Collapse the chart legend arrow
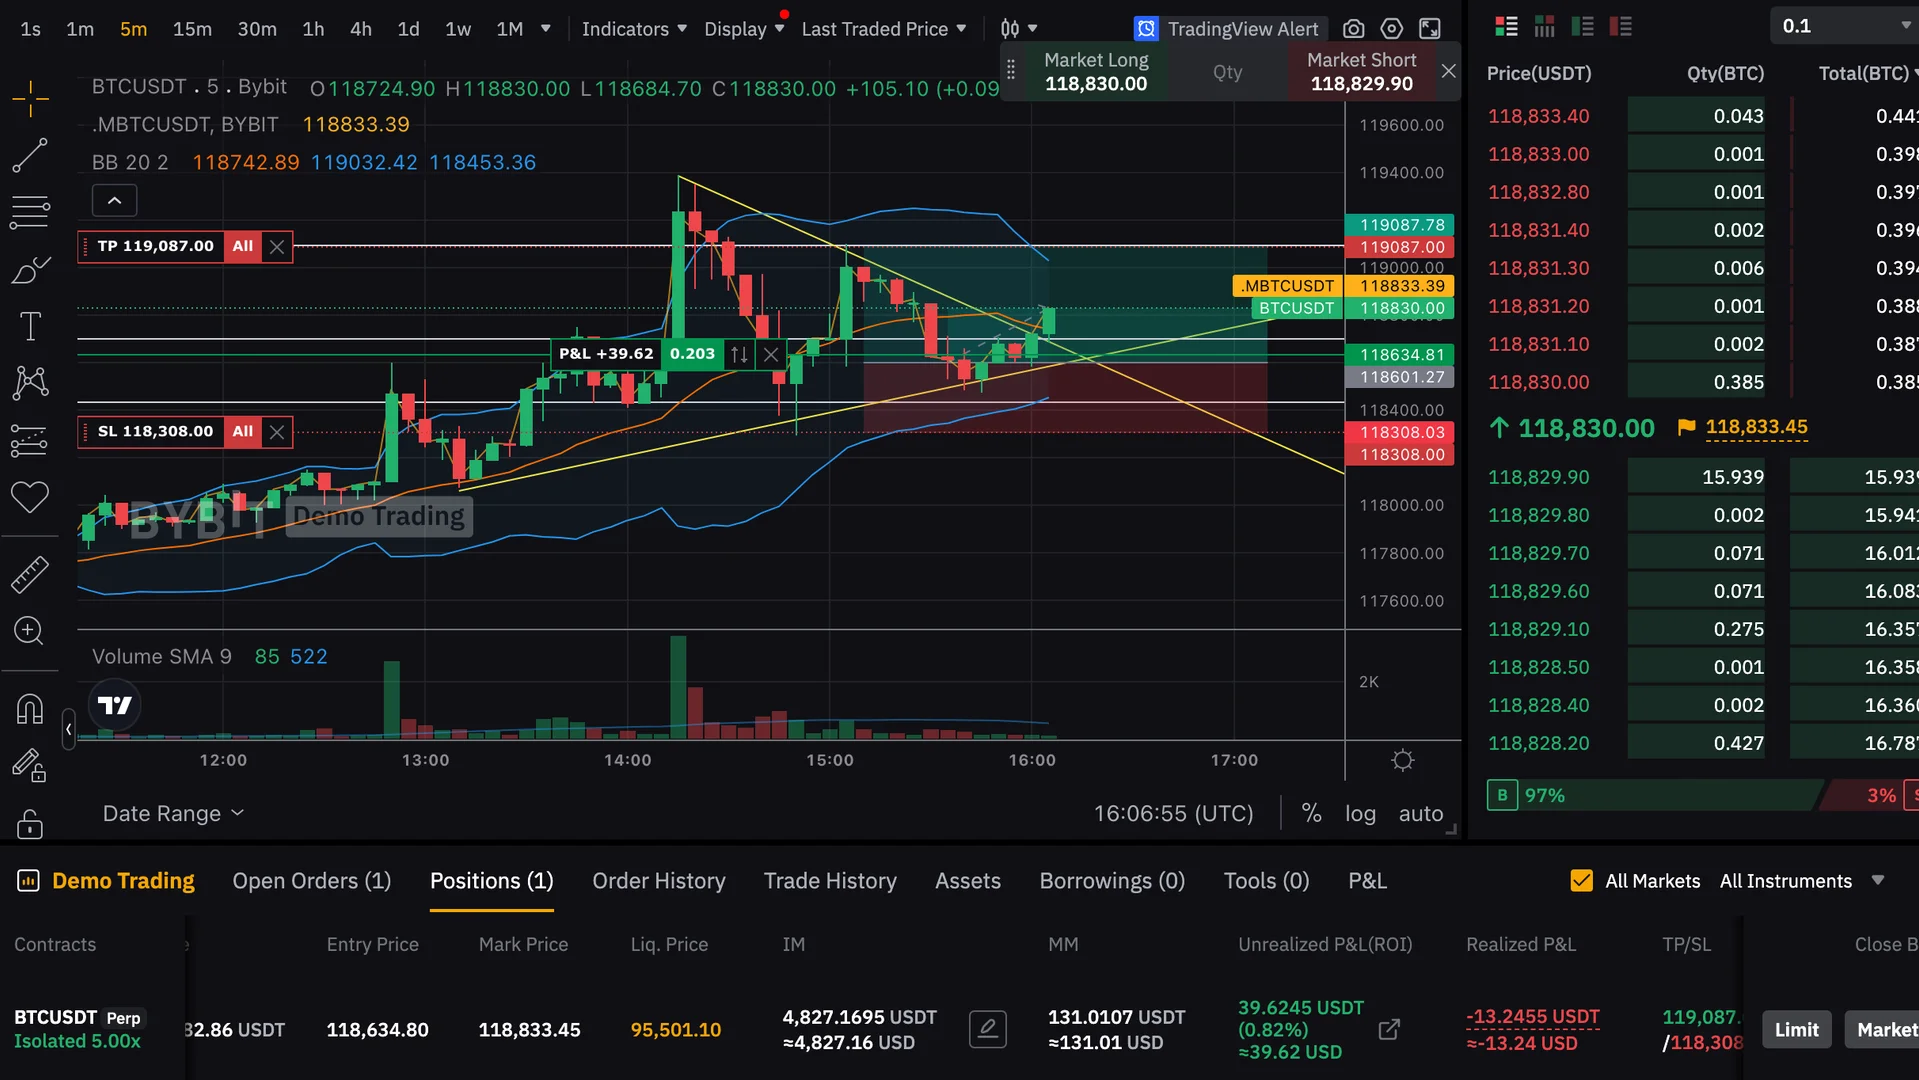The height and width of the screenshot is (1080, 1919). click(x=114, y=201)
